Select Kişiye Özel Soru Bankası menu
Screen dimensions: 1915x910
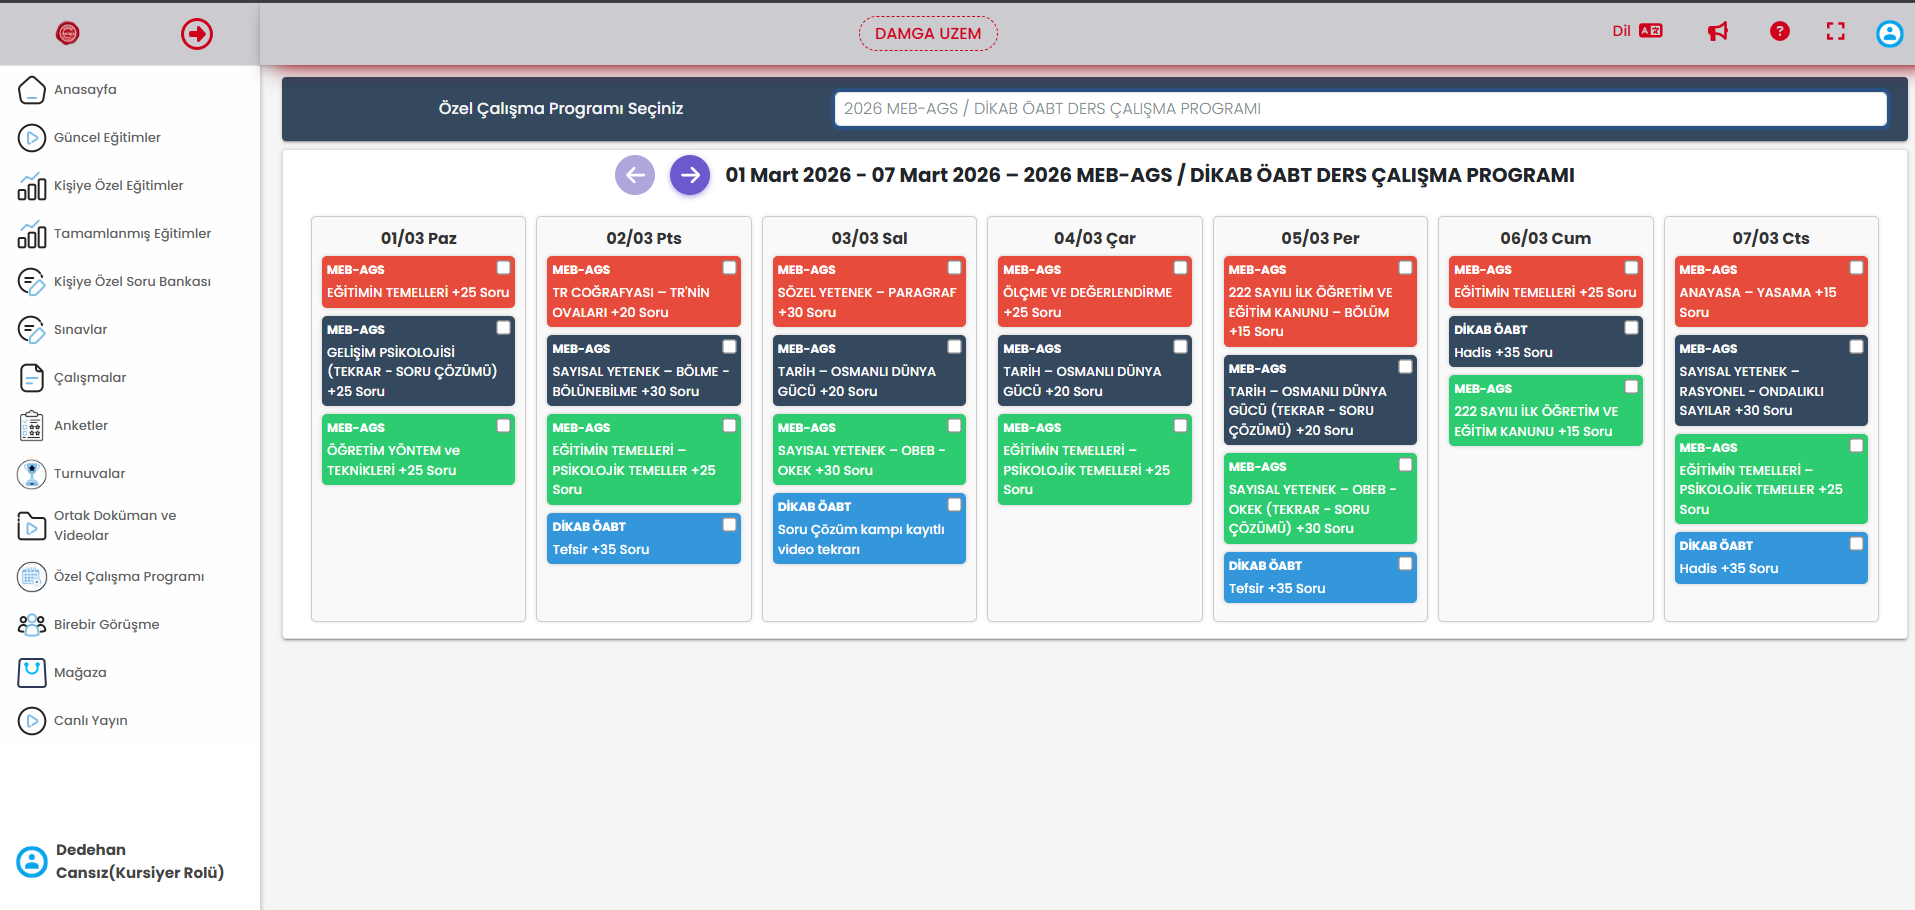(132, 282)
